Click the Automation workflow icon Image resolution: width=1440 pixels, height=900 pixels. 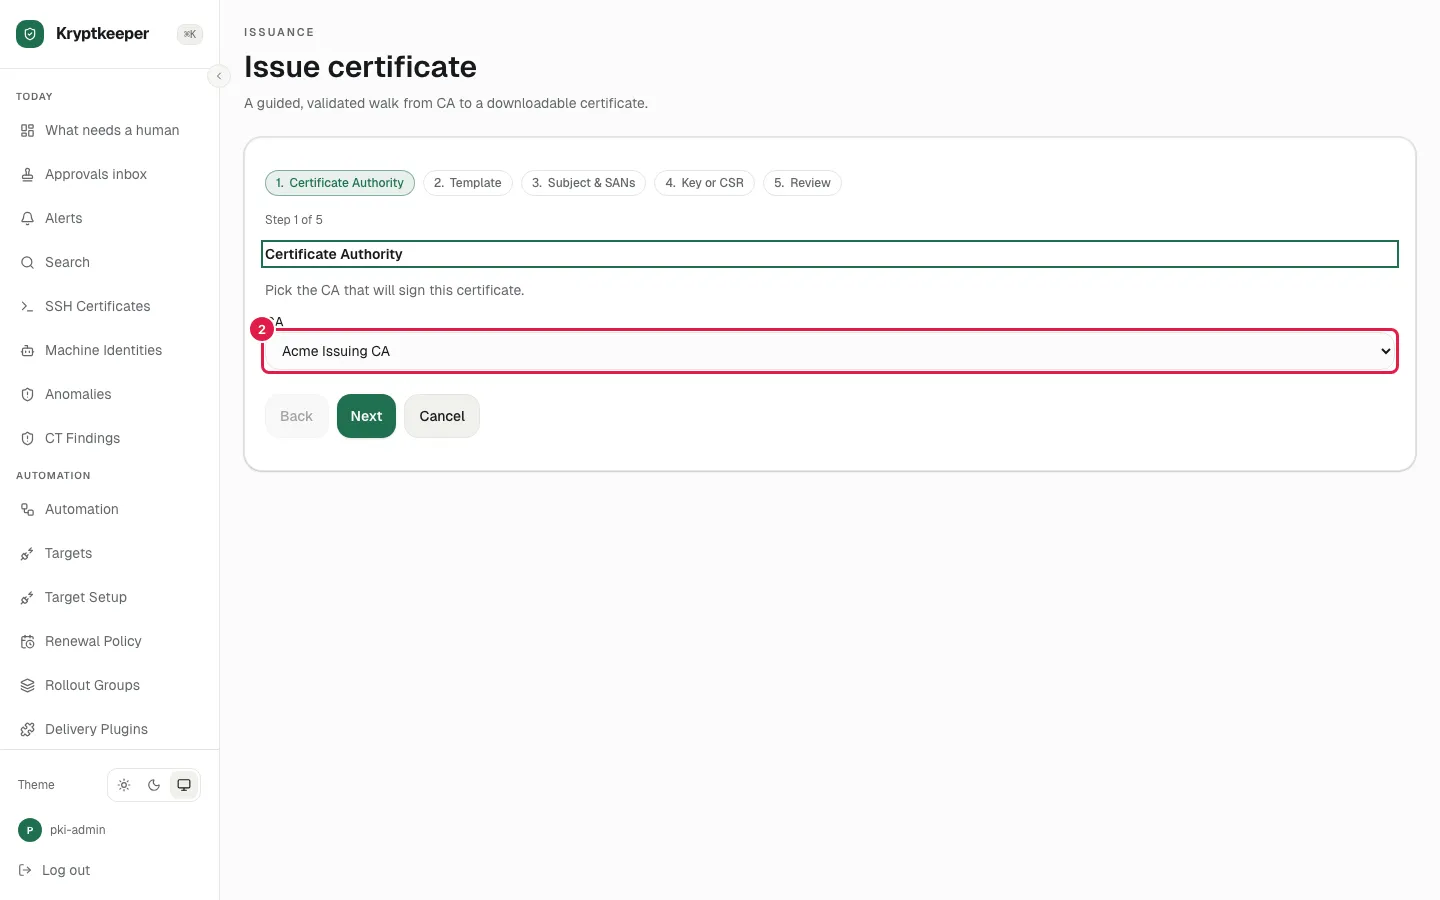coord(27,510)
